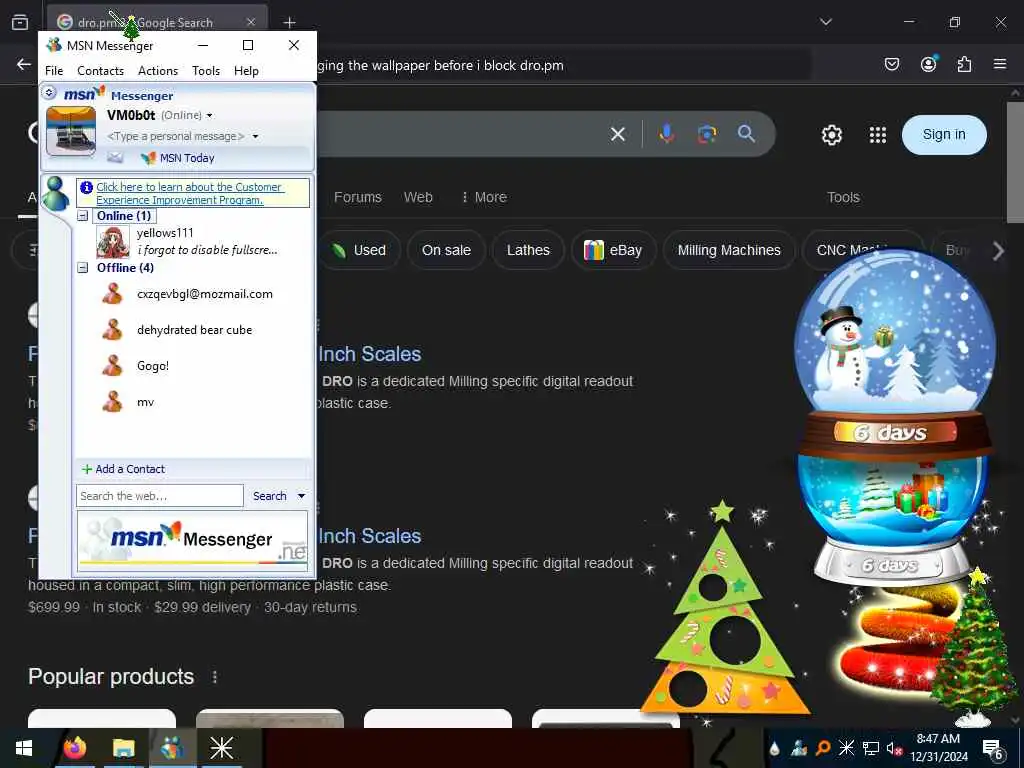This screenshot has width=1024, height=768.
Task: Apply the Lathes filter chip
Action: coord(528,250)
